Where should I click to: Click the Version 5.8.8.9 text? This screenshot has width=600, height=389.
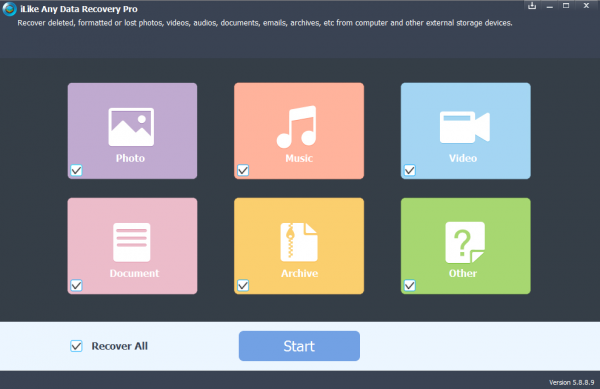572,382
